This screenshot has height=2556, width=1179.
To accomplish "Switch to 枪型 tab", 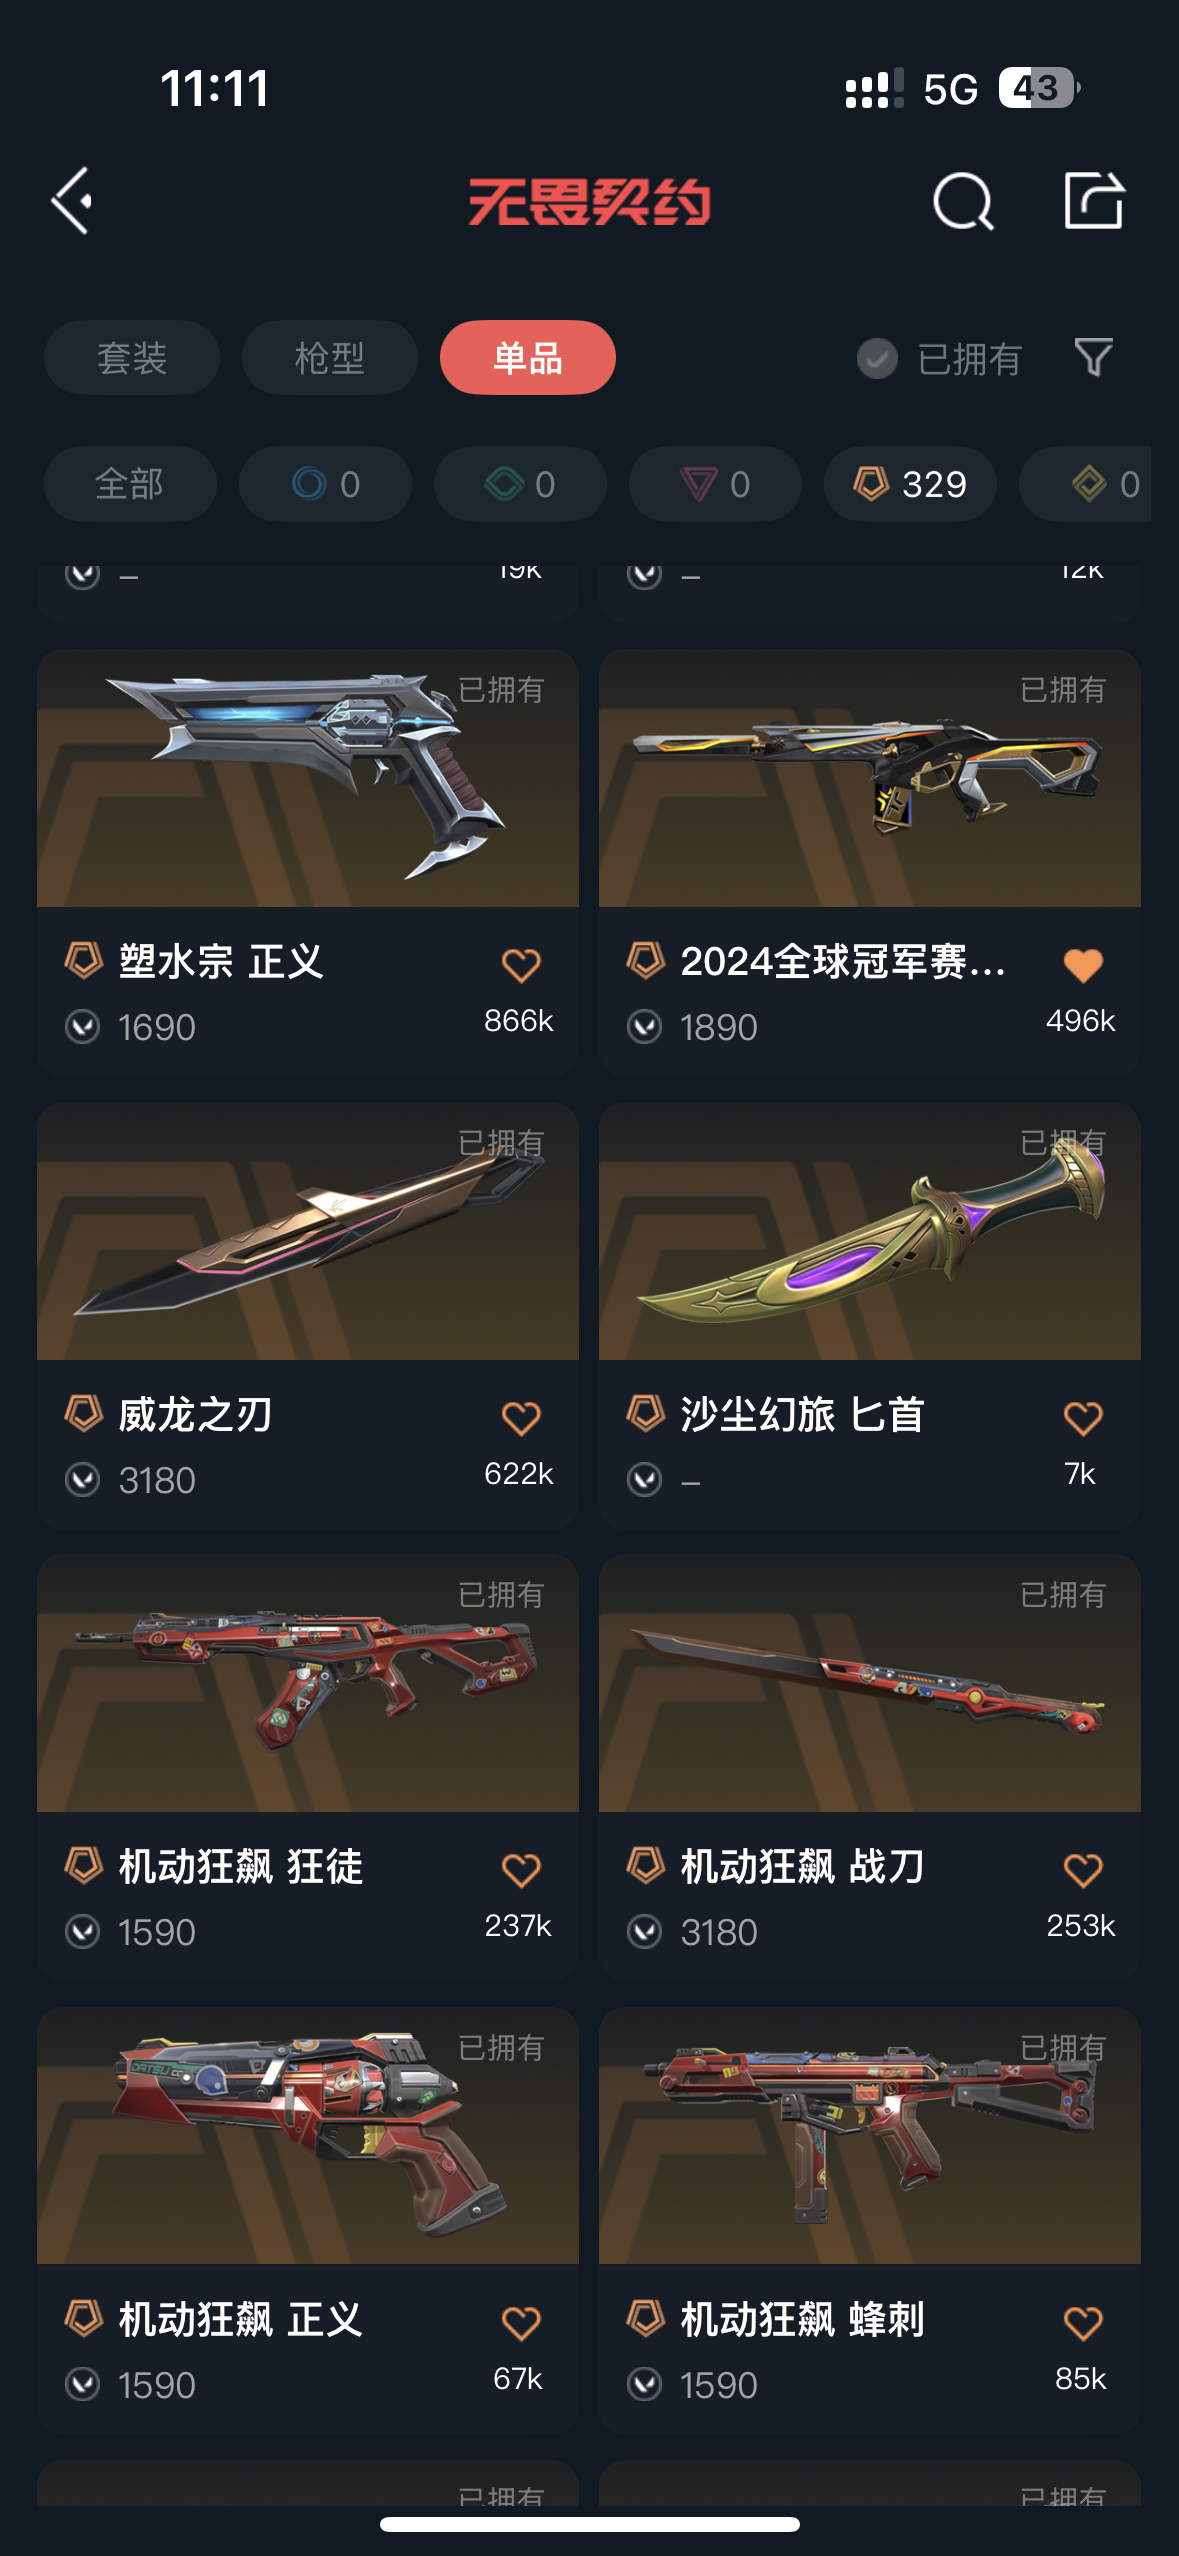I will pos(329,357).
